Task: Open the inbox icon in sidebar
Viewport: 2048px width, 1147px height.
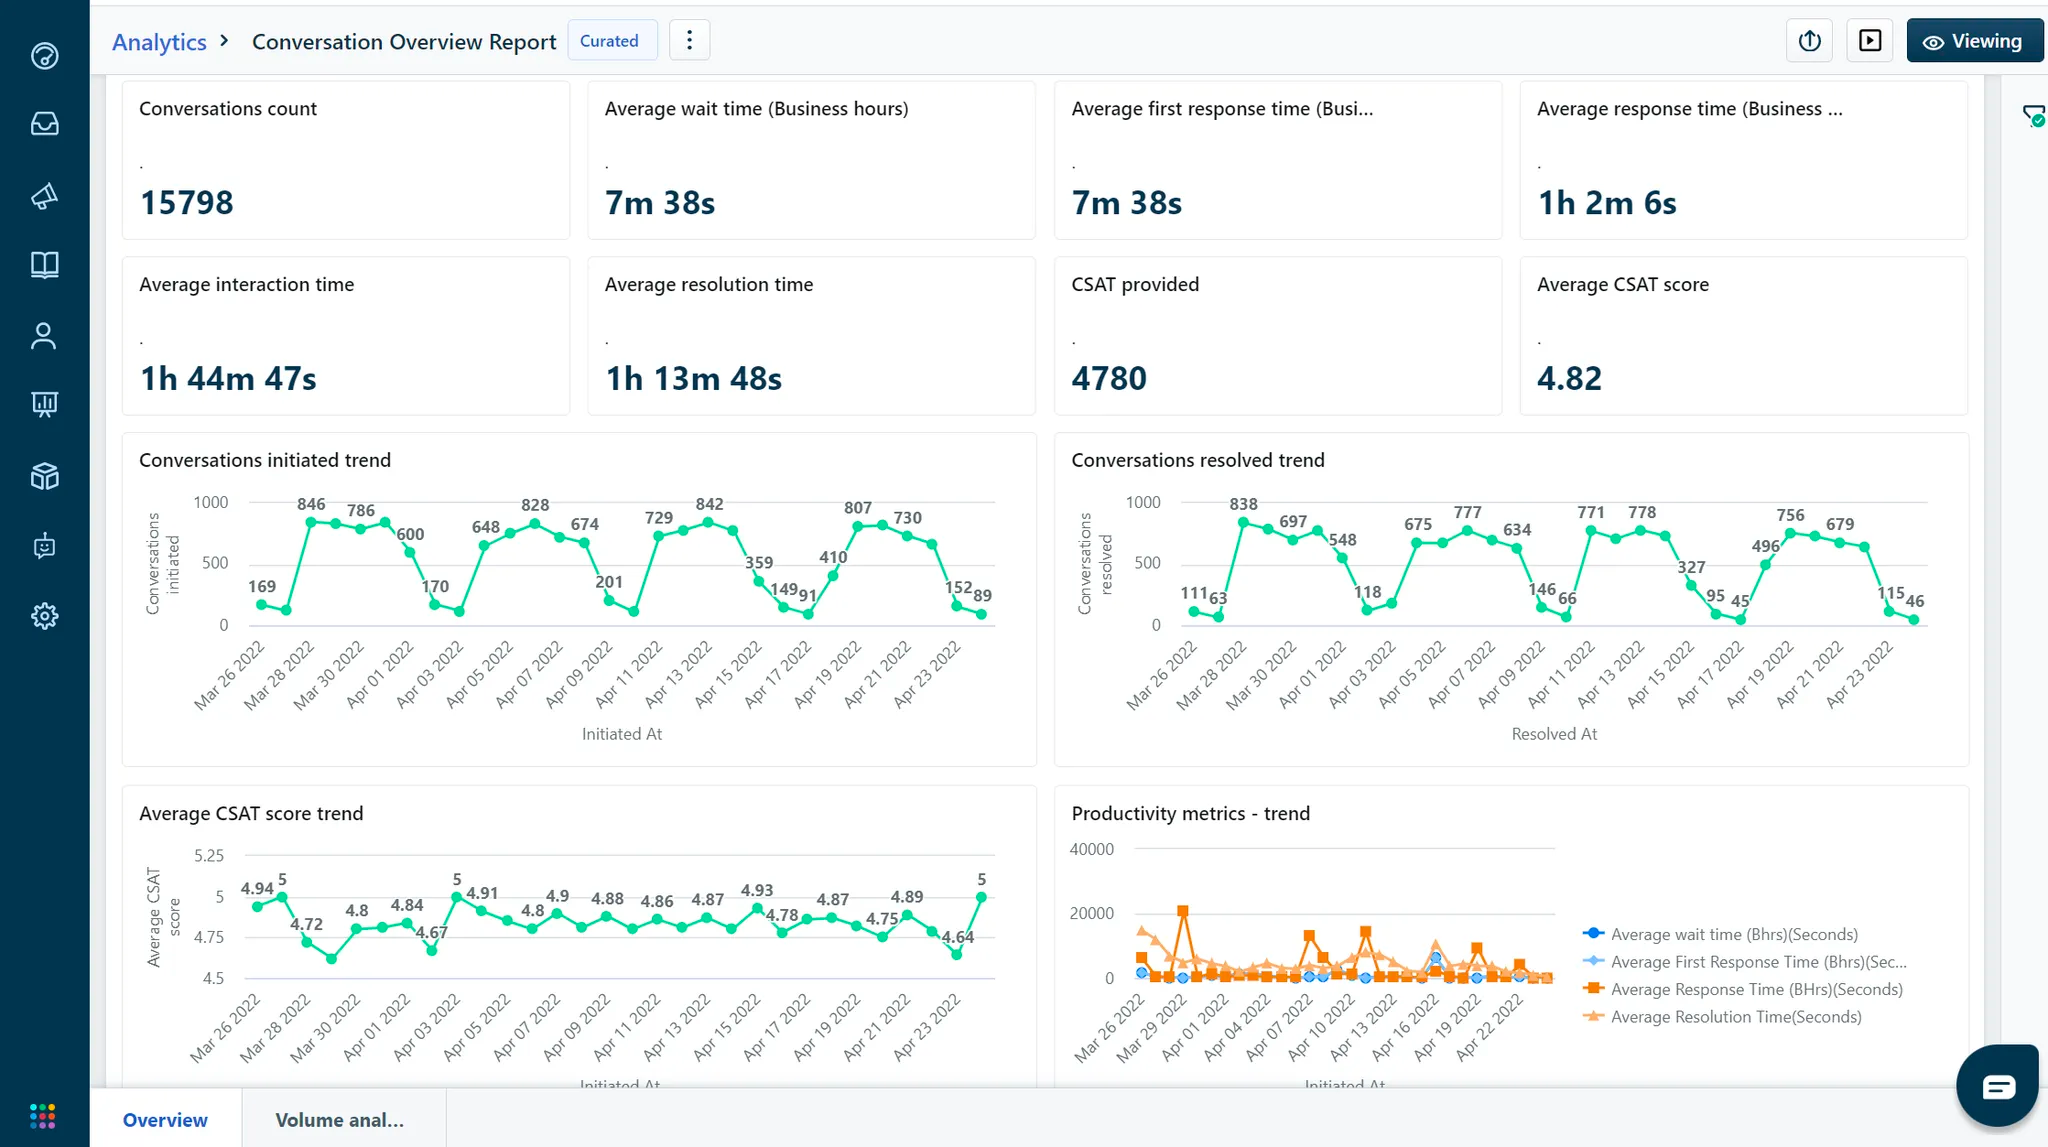Action: click(x=44, y=124)
